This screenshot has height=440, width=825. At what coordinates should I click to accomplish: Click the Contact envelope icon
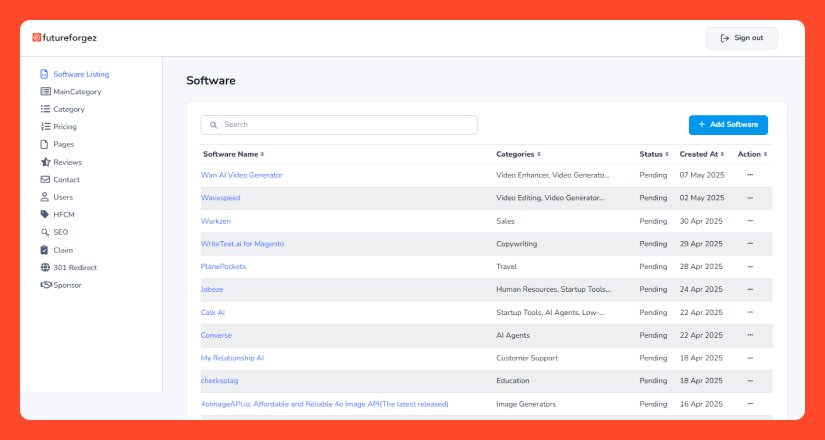45,180
